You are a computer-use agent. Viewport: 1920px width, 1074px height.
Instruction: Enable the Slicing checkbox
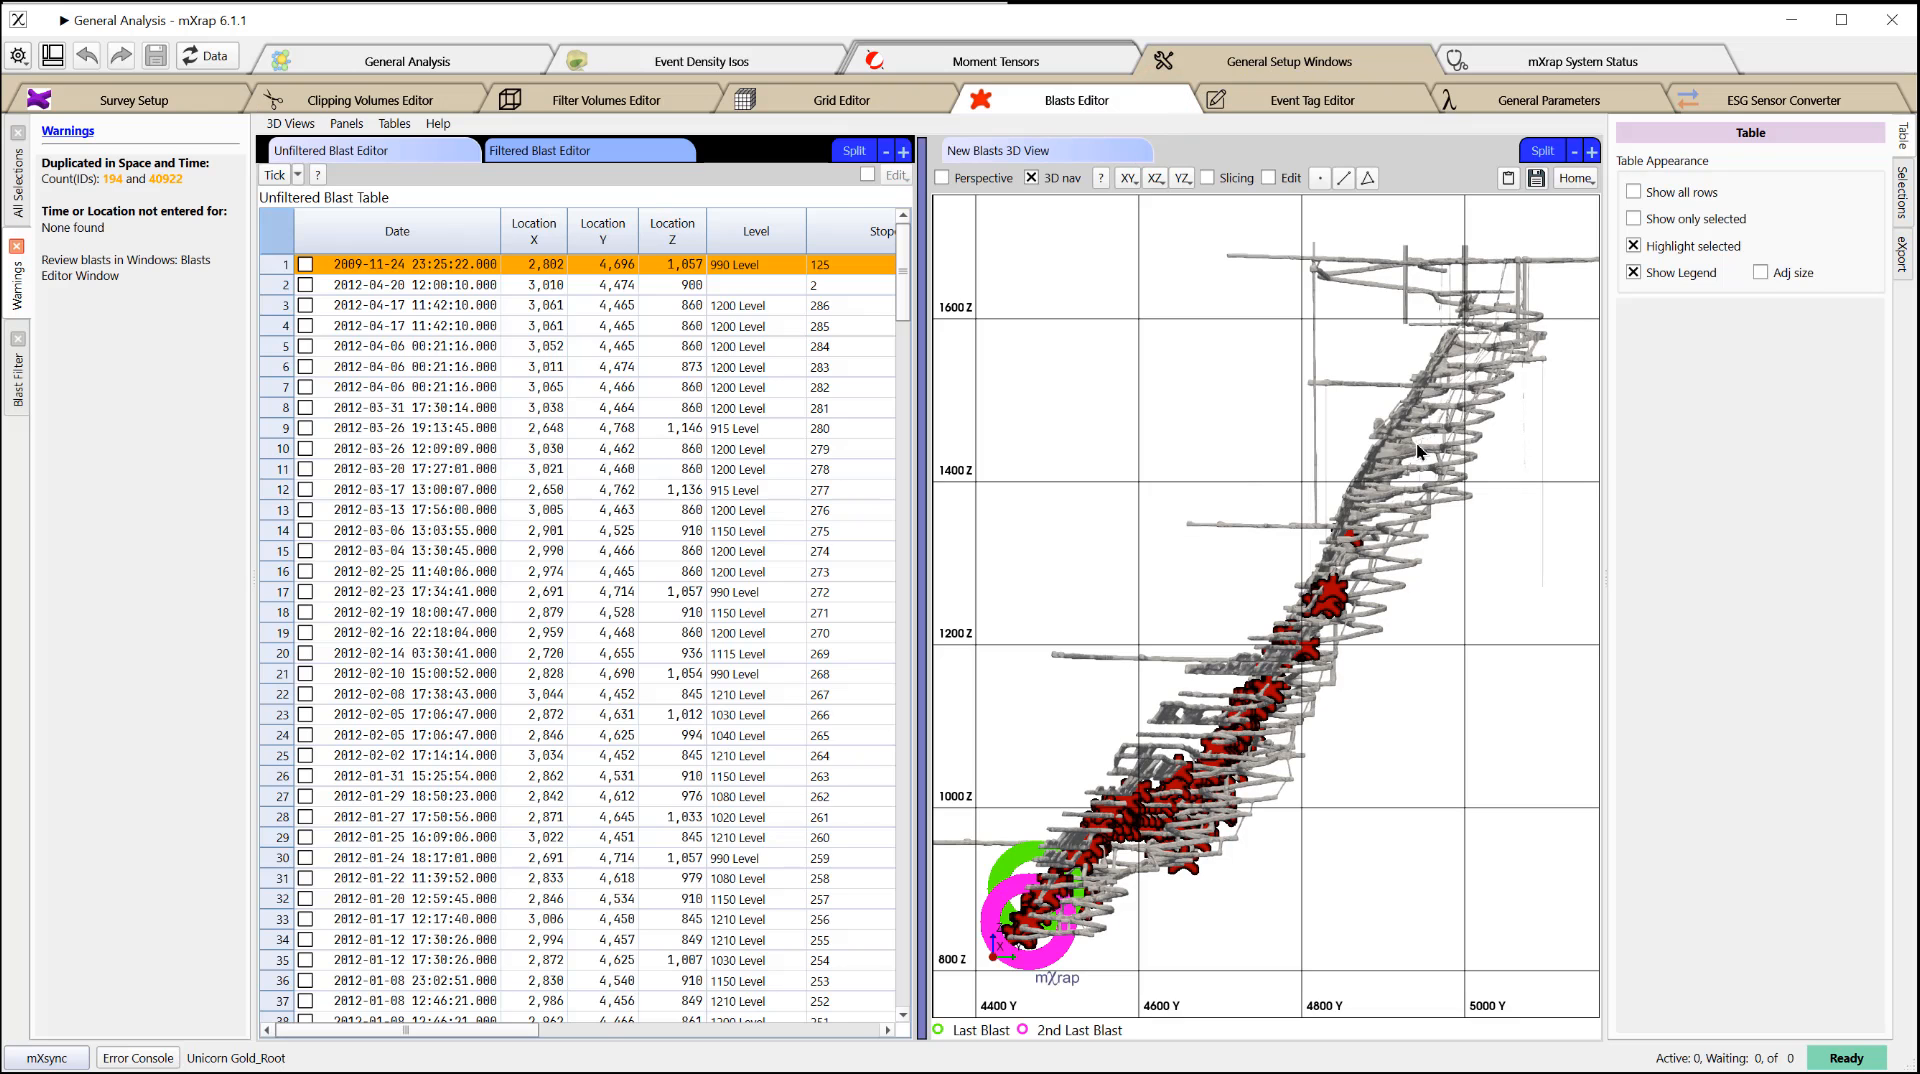click(1207, 178)
